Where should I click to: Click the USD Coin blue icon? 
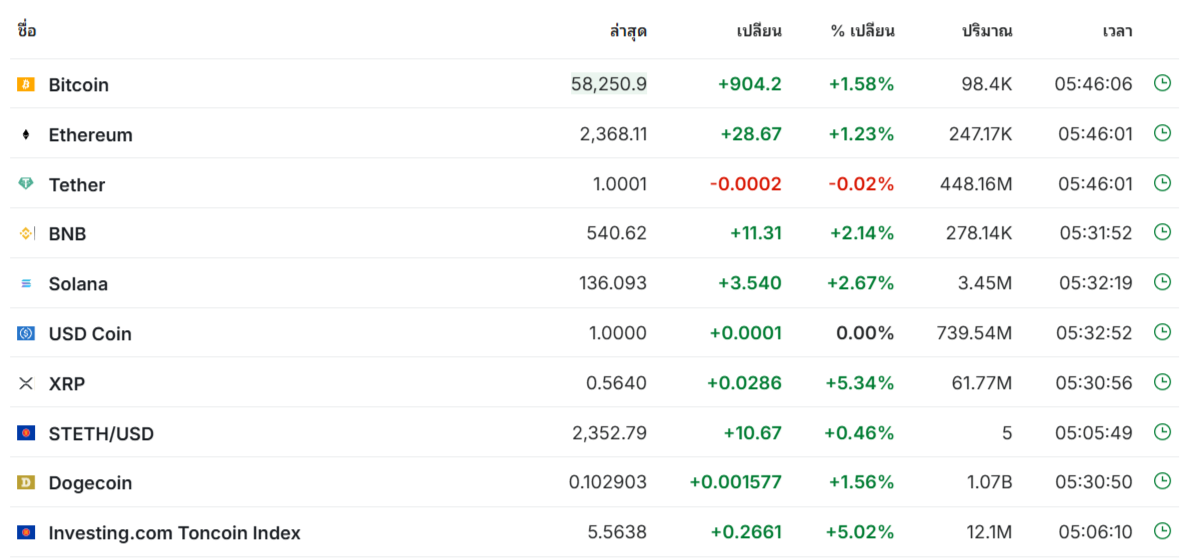[26, 333]
